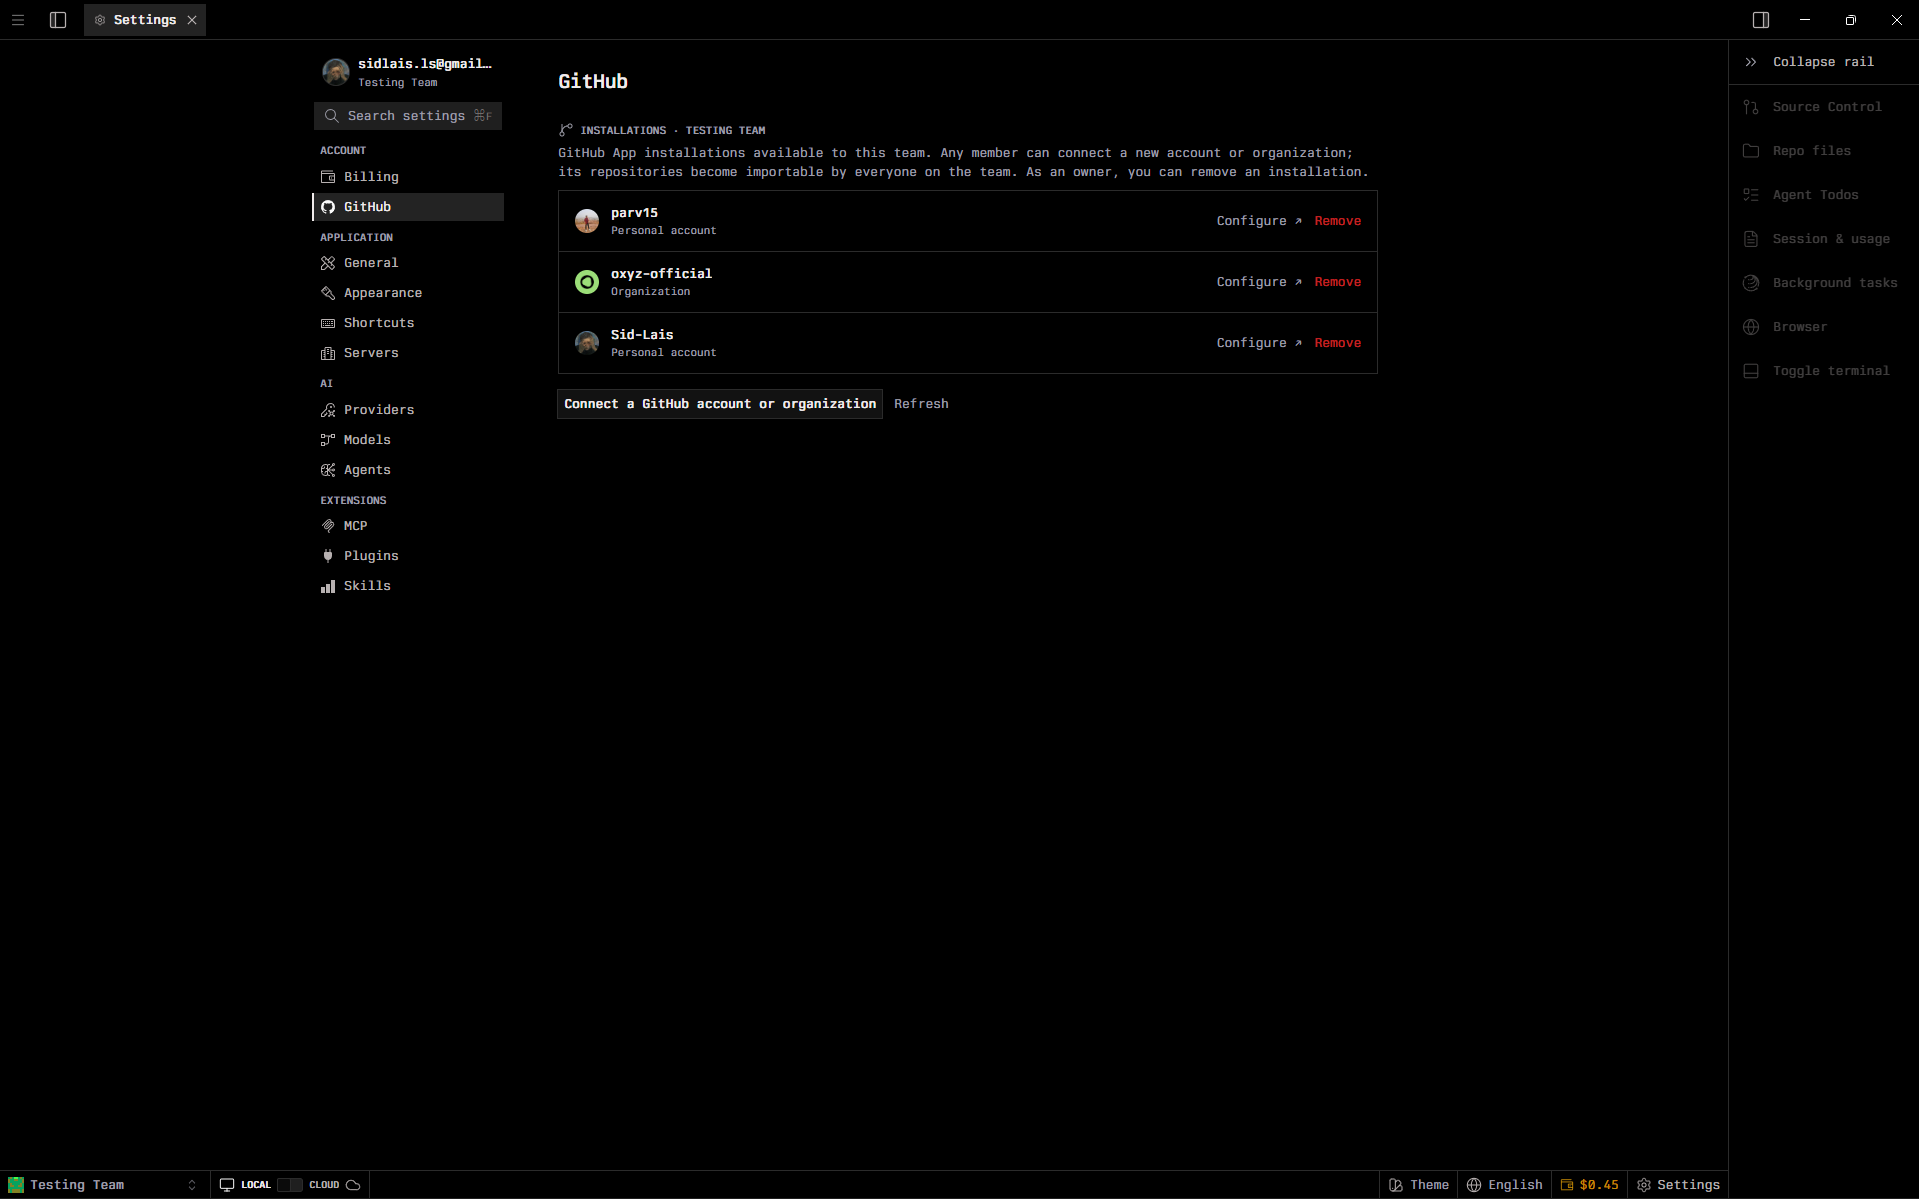
Task: Open Servers settings
Action: coord(408,353)
